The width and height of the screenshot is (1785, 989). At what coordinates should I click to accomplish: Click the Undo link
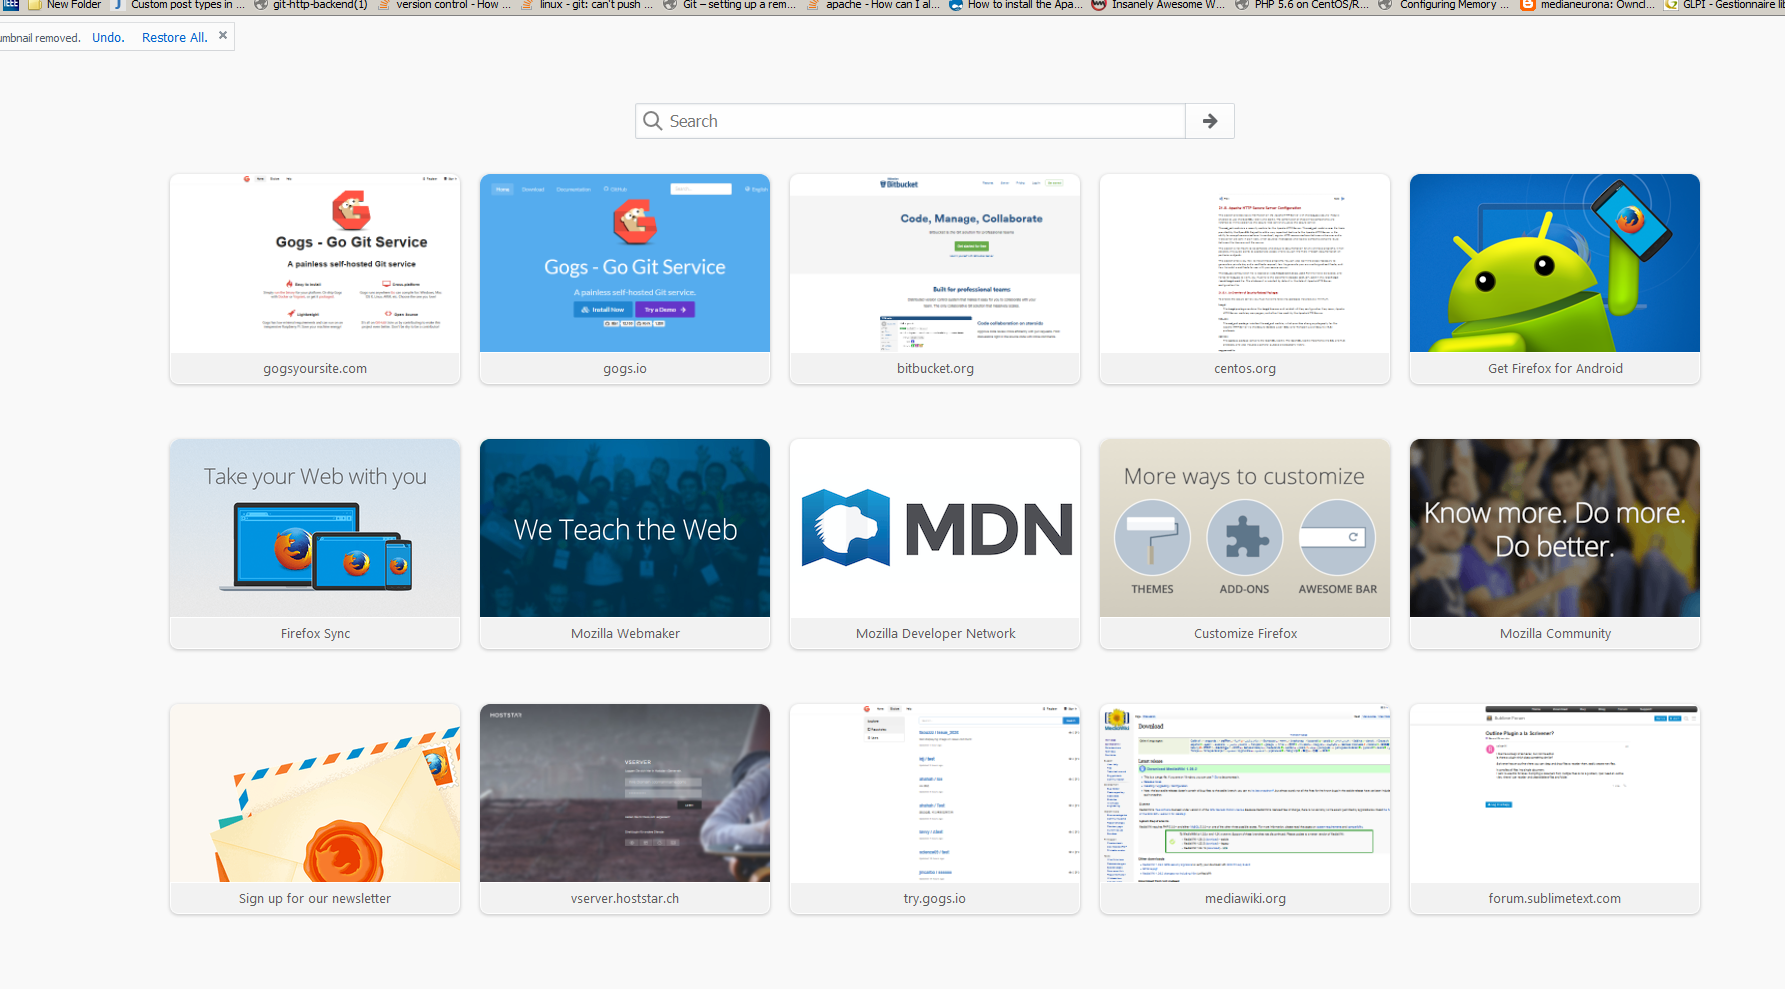pyautogui.click(x=108, y=38)
